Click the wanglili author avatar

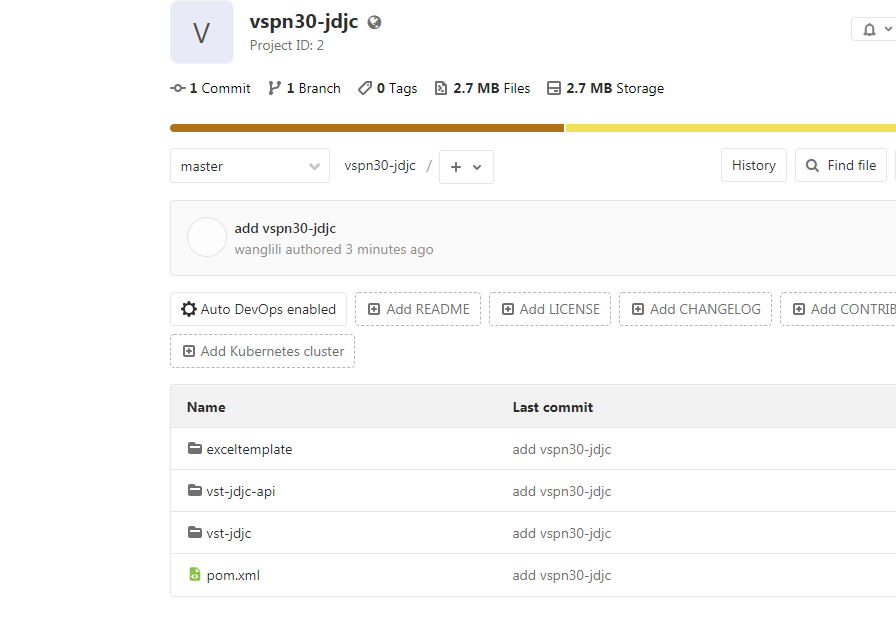point(207,238)
